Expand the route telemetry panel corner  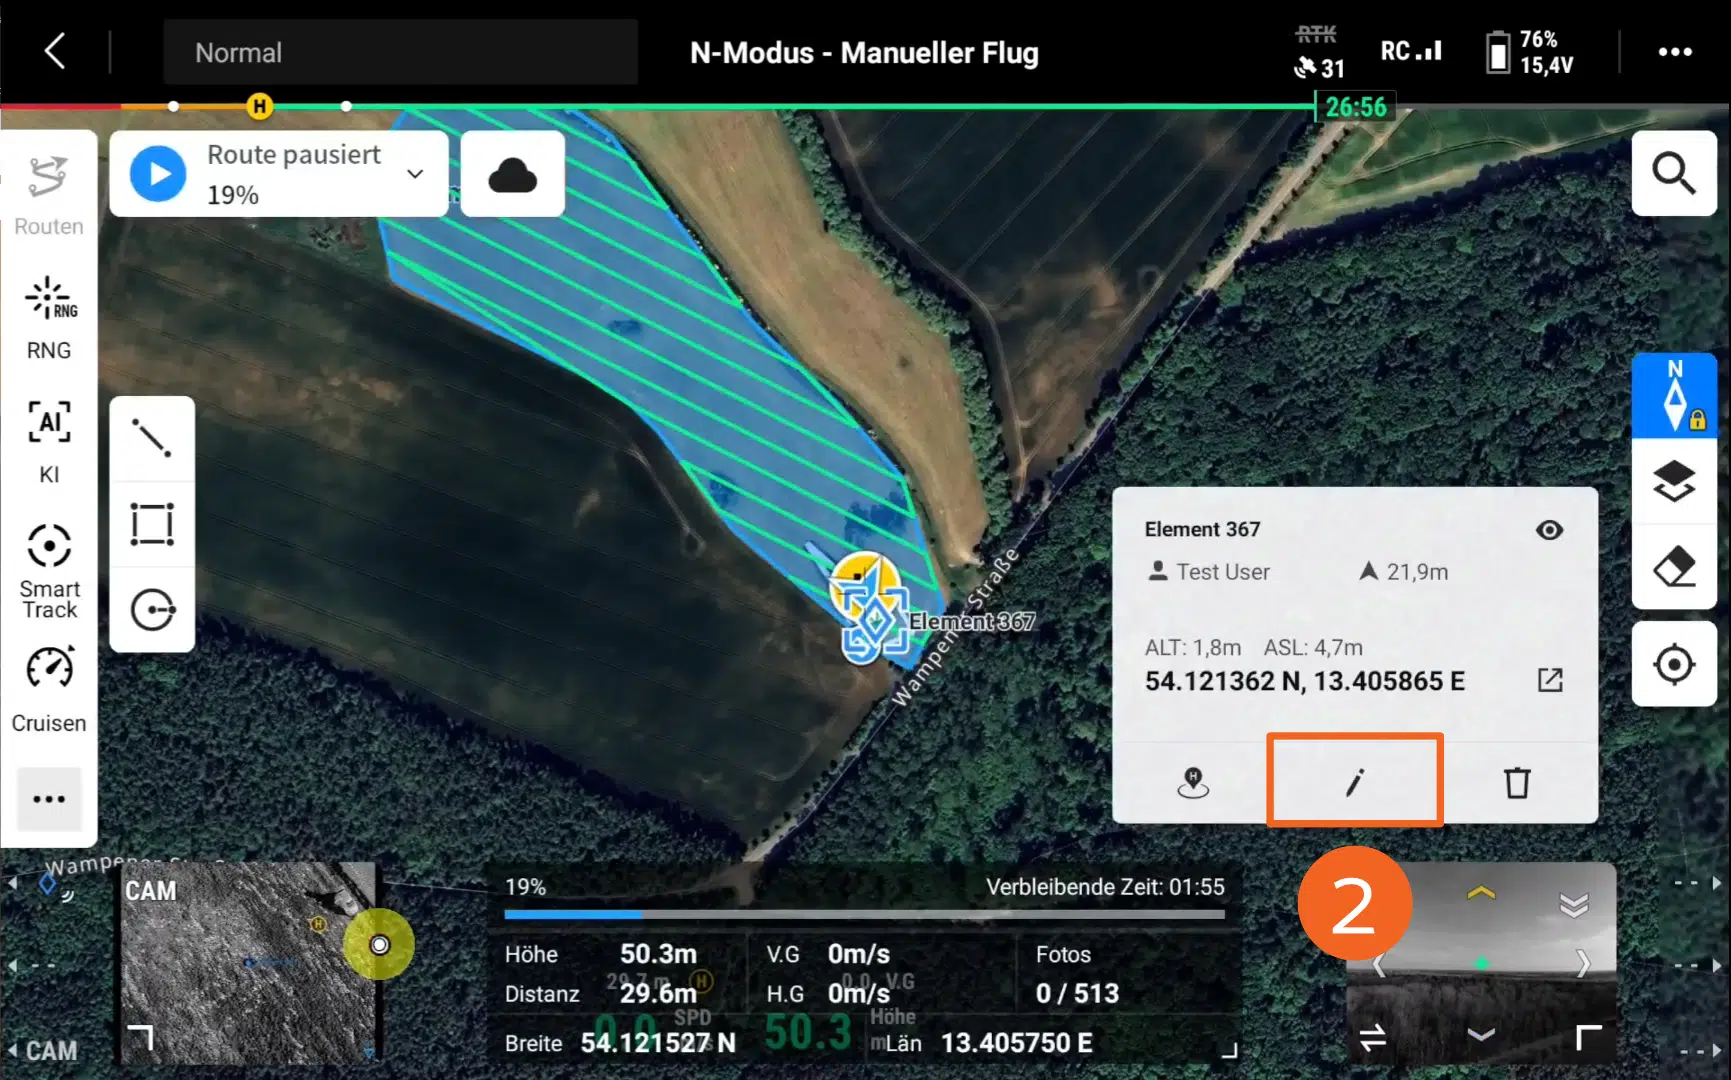click(x=1229, y=1049)
